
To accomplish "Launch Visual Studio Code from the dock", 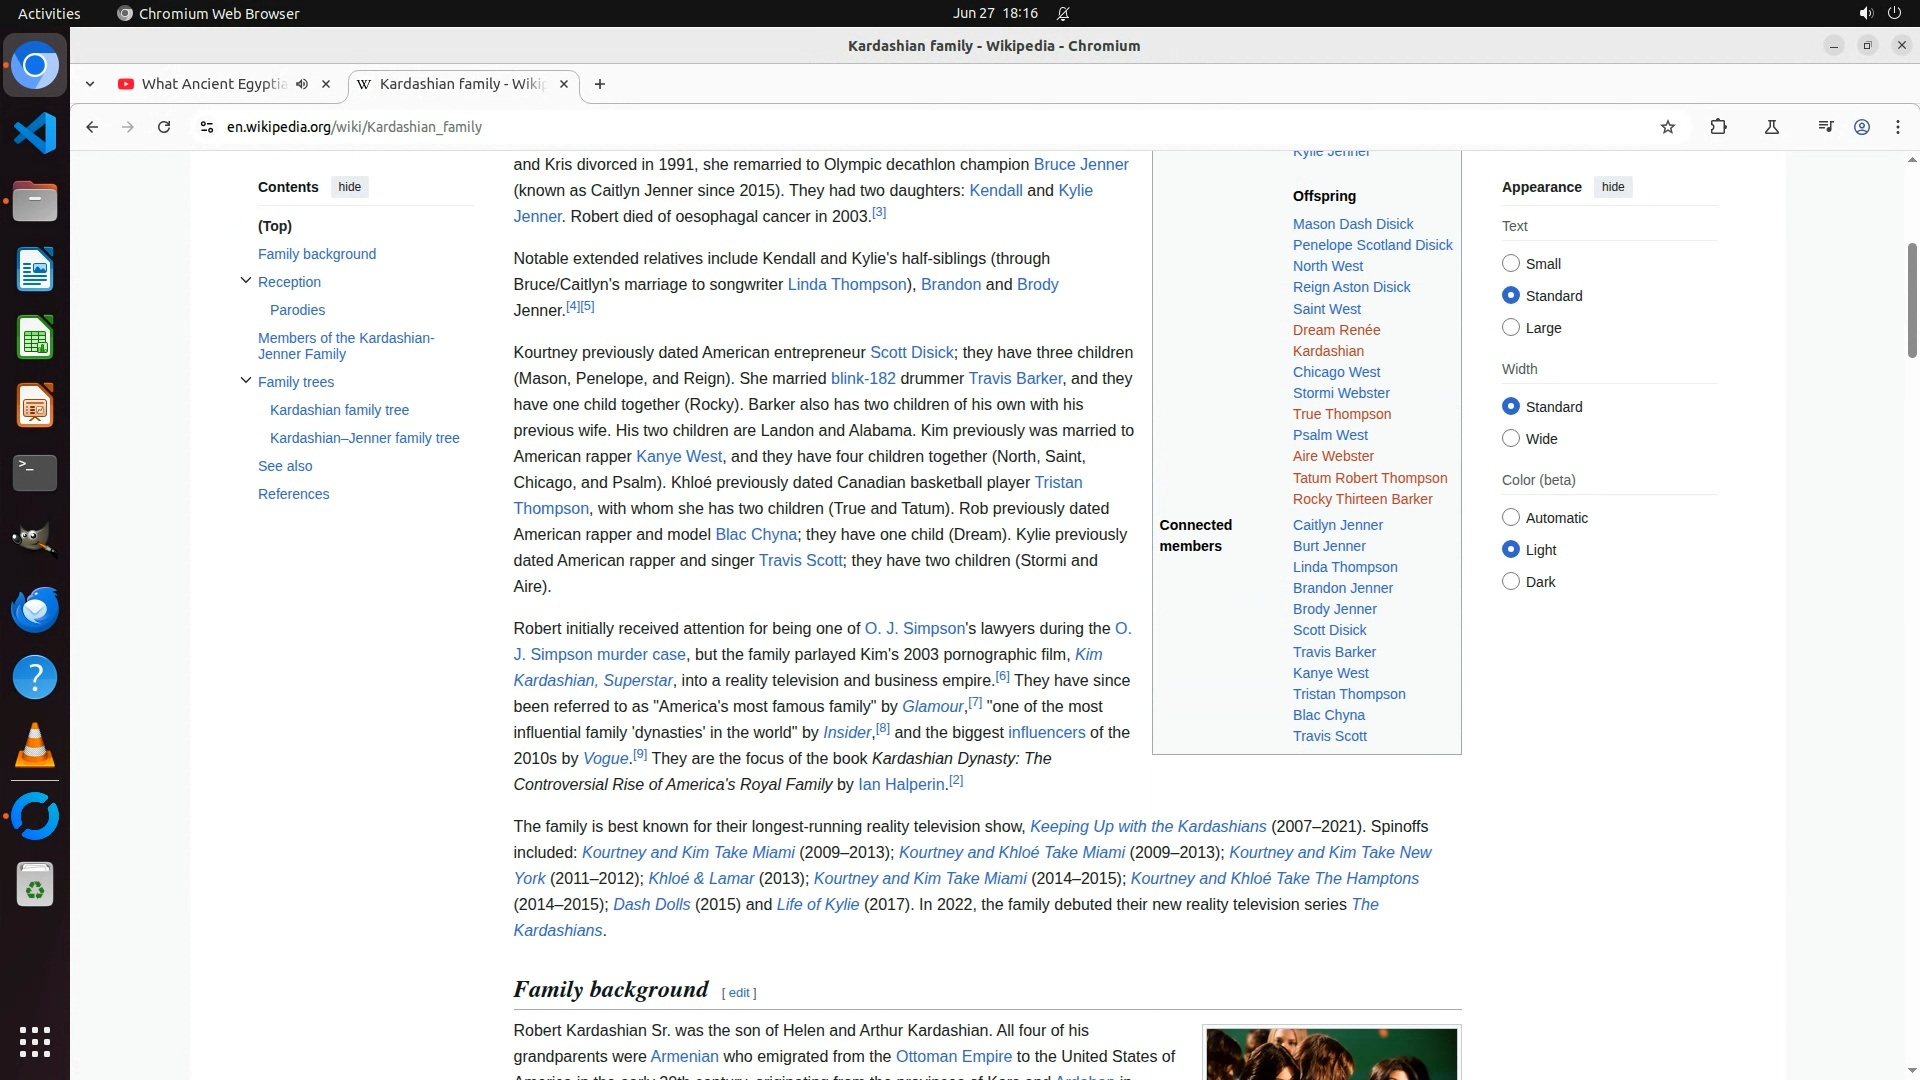I will coord(35,133).
